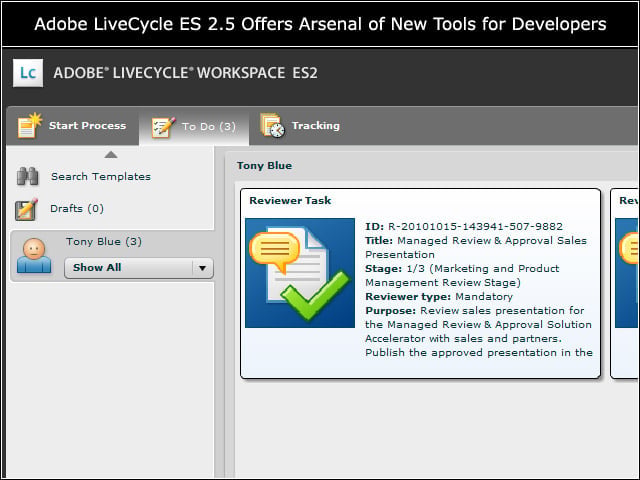This screenshot has width=640, height=480.
Task: Click the Lc LiveCycle logo icon
Action: (x=28, y=73)
